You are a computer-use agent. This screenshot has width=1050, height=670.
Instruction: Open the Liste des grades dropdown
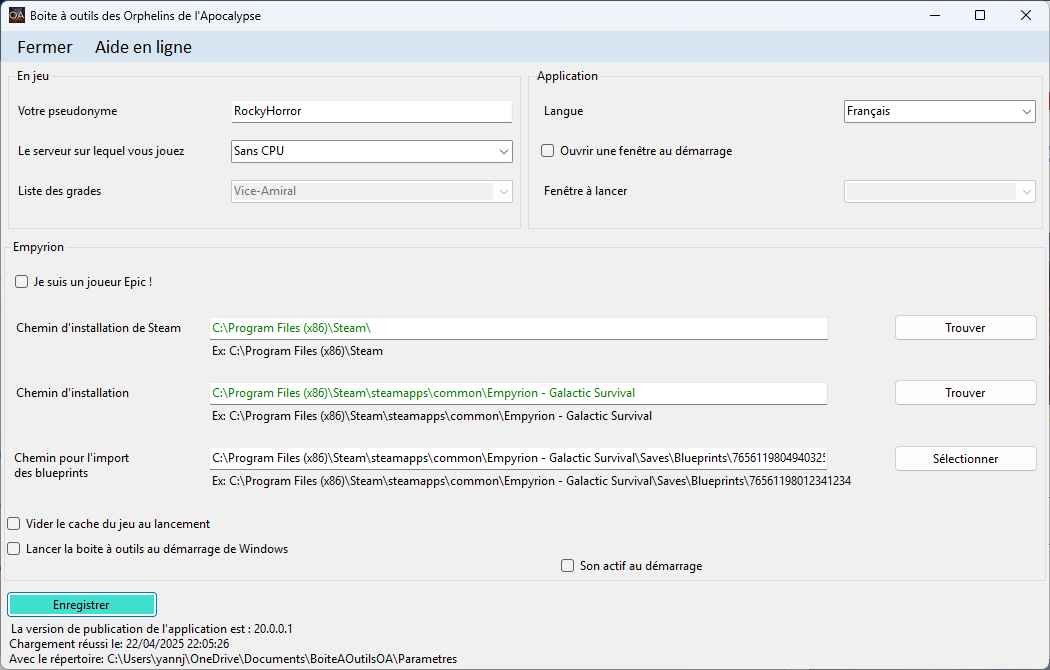371,191
